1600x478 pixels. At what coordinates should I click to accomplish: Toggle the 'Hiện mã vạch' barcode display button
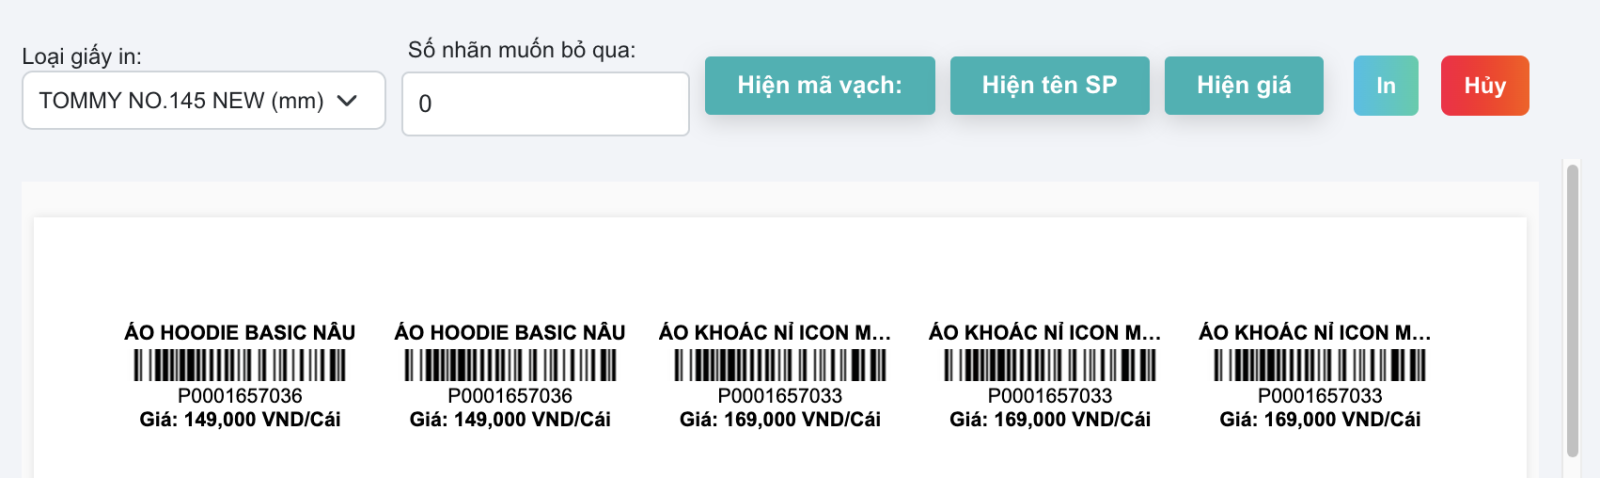(820, 85)
